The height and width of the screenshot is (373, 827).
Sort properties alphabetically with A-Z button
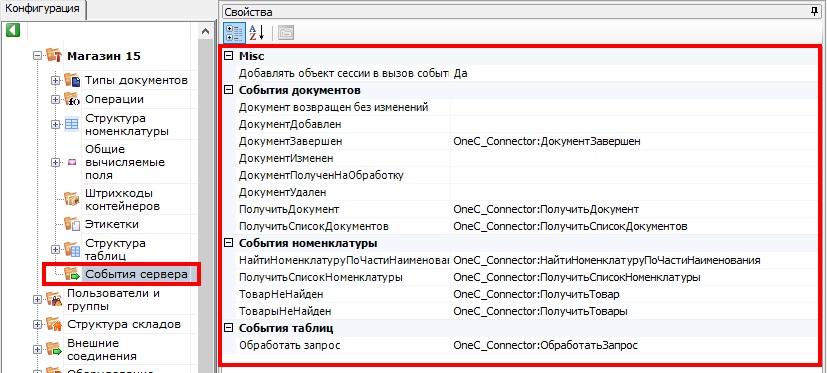coord(257,33)
